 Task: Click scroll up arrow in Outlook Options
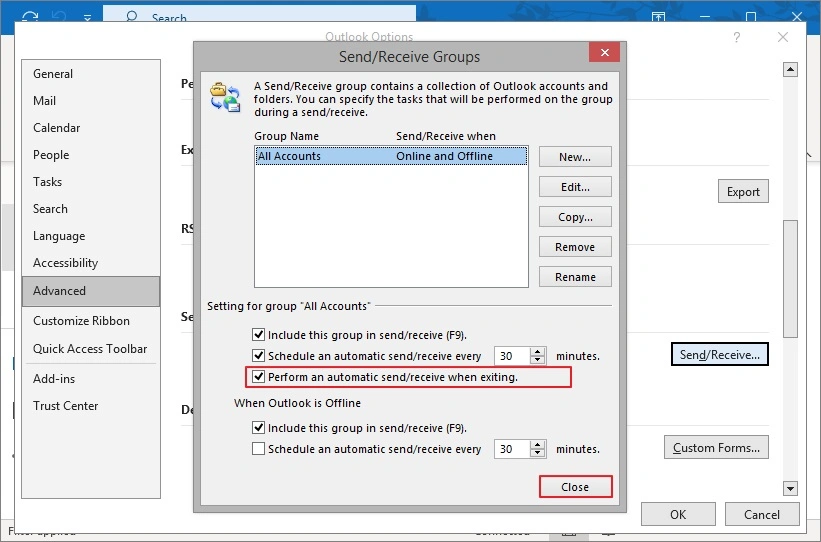790,69
